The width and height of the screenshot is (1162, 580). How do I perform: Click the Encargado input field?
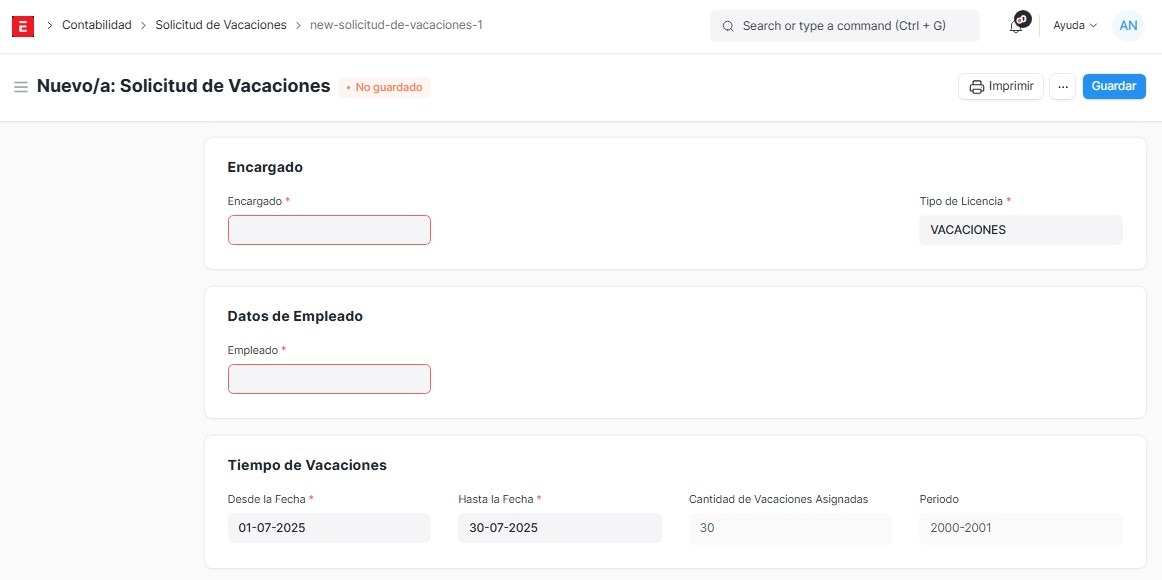tap(329, 230)
